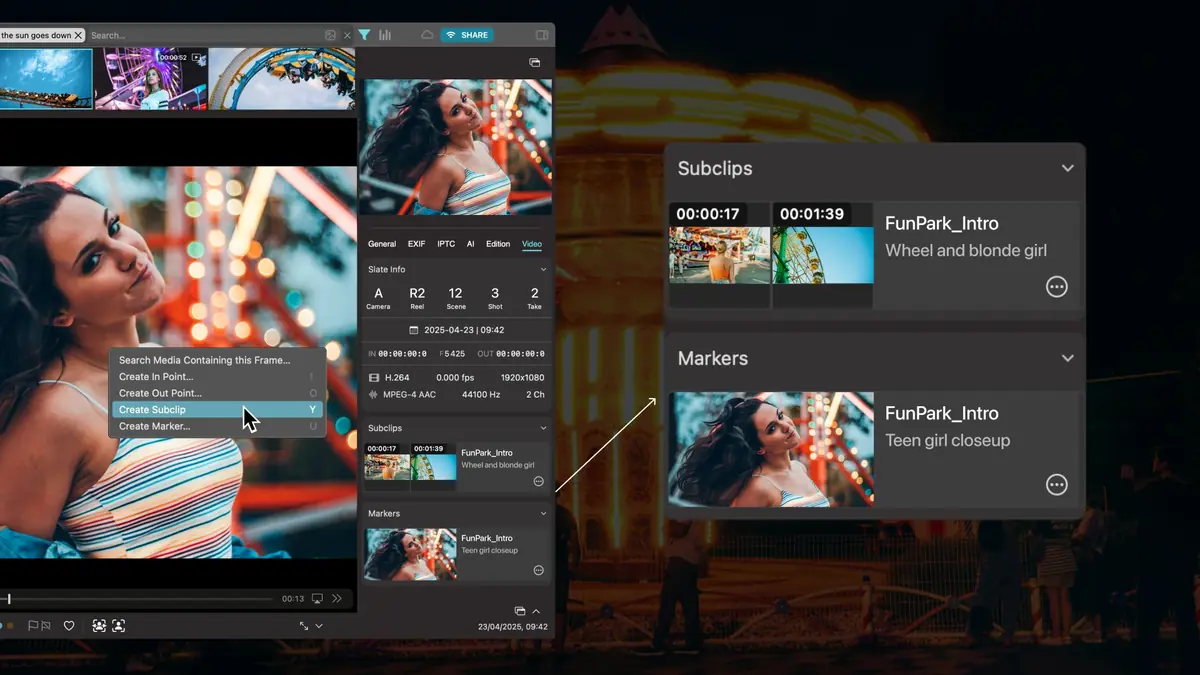The height and width of the screenshot is (675, 1200).
Task: Click the AirPlay display icon next to 00:13
Action: pos(317,597)
